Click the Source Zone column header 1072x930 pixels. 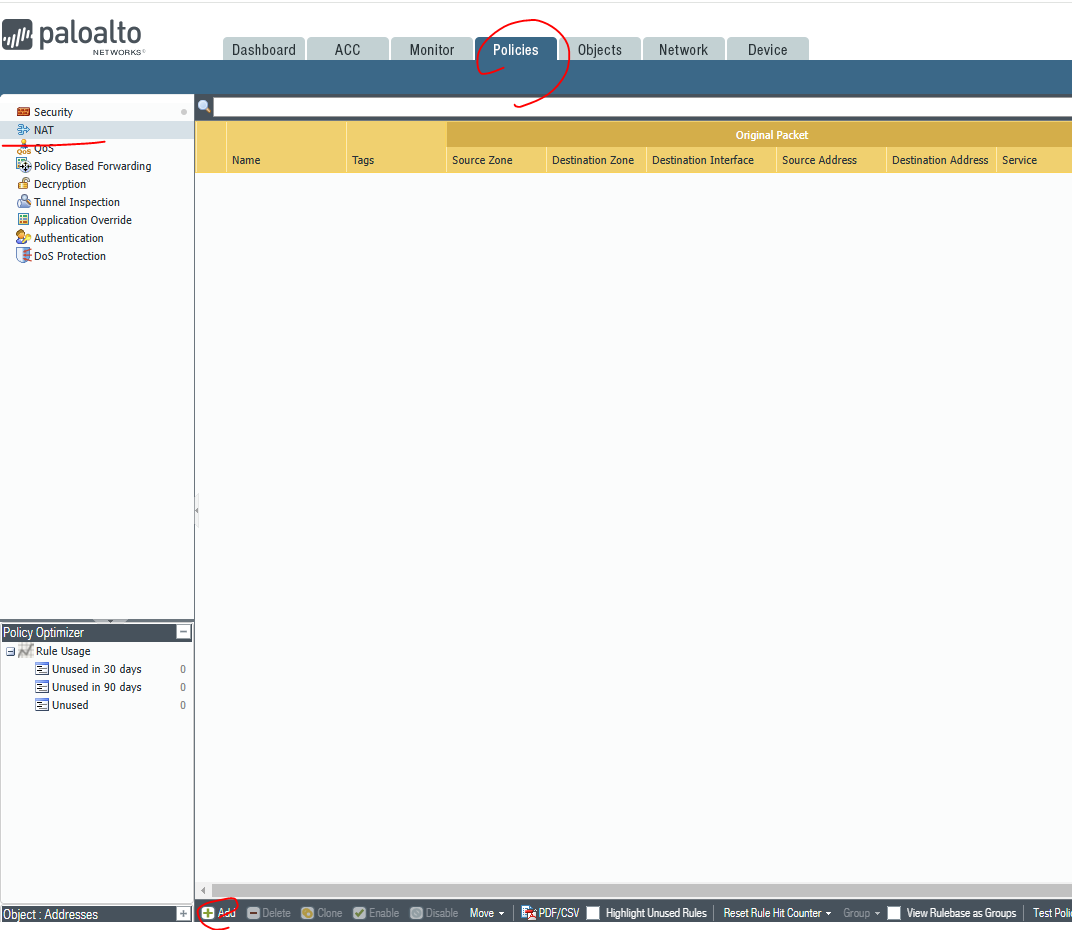pyautogui.click(x=496, y=160)
